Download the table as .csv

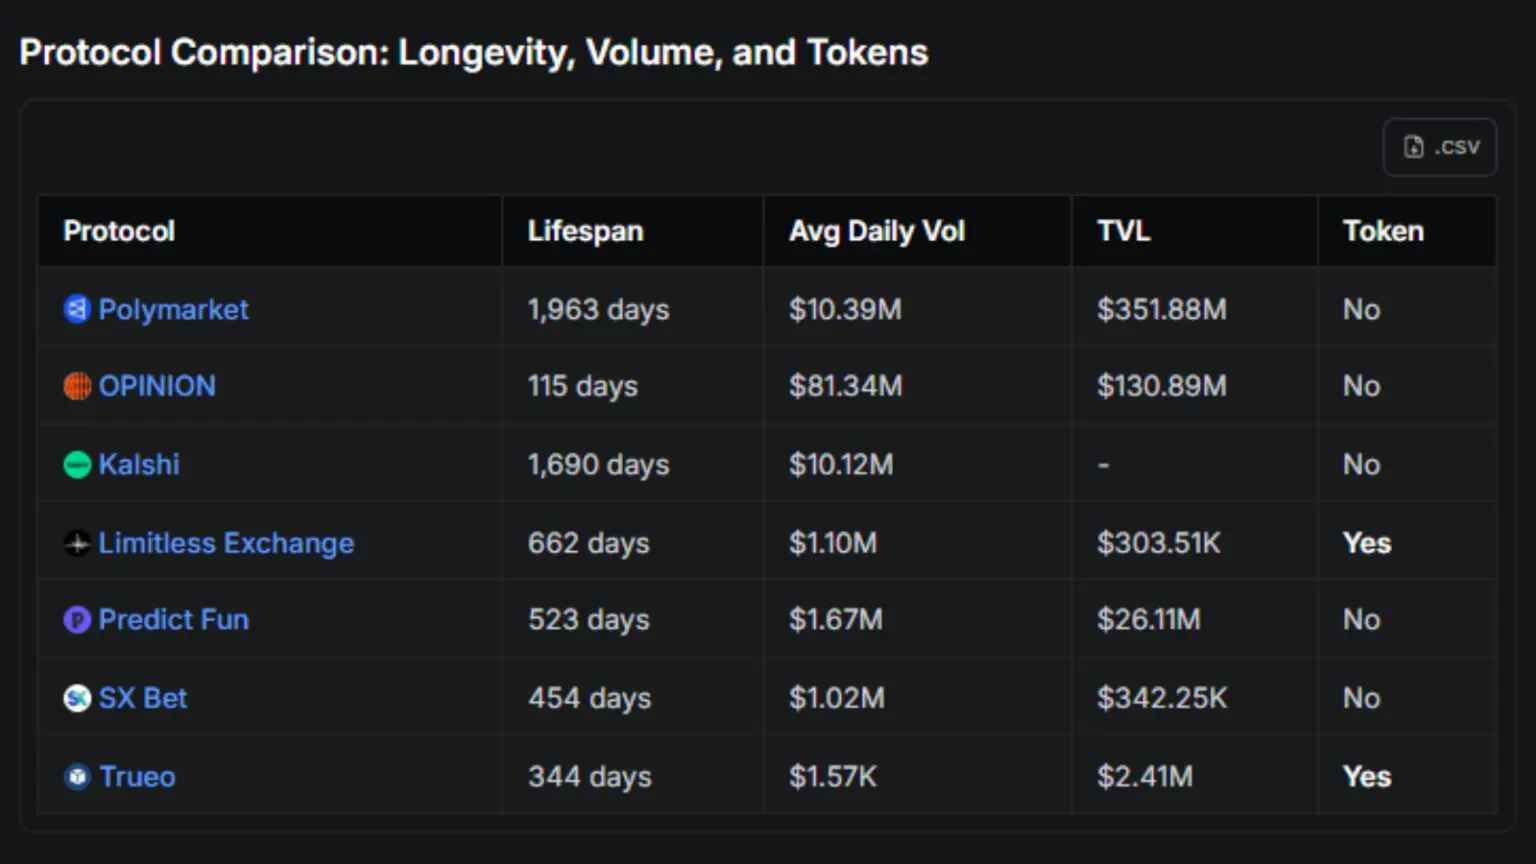(x=1439, y=147)
